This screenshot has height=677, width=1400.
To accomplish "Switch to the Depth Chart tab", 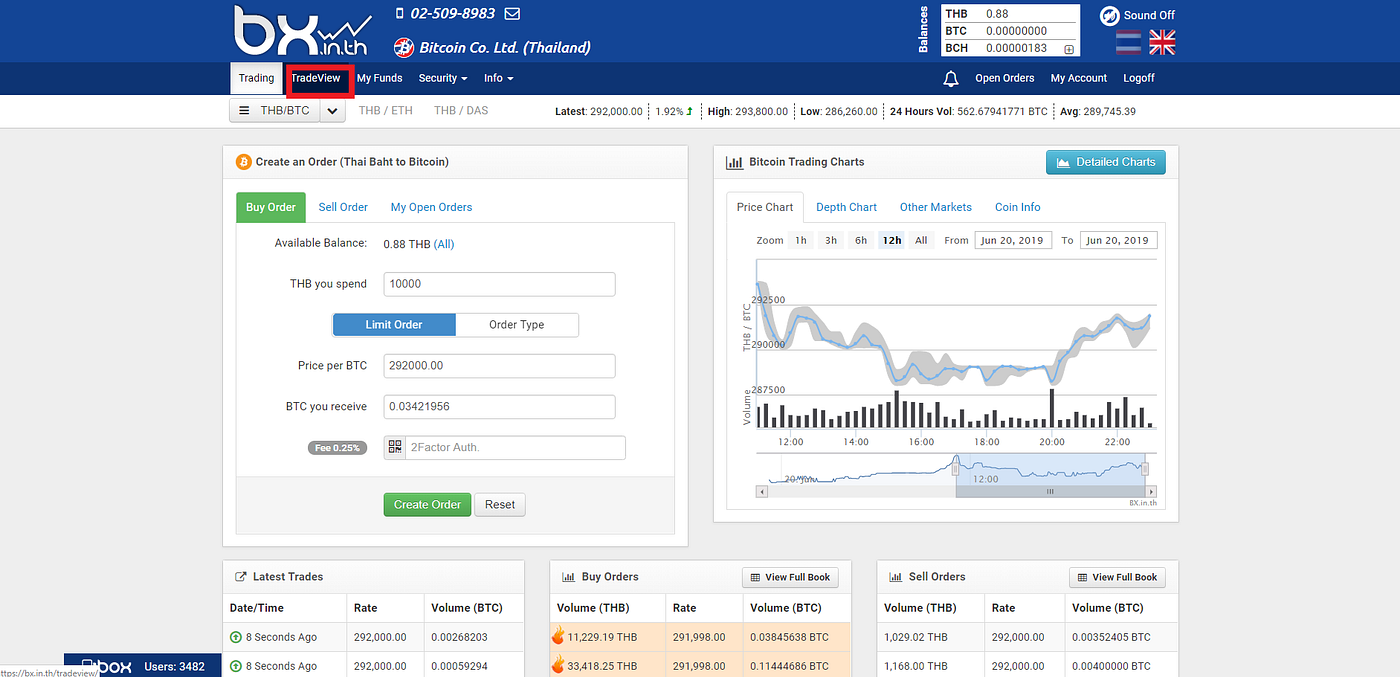I will point(846,207).
